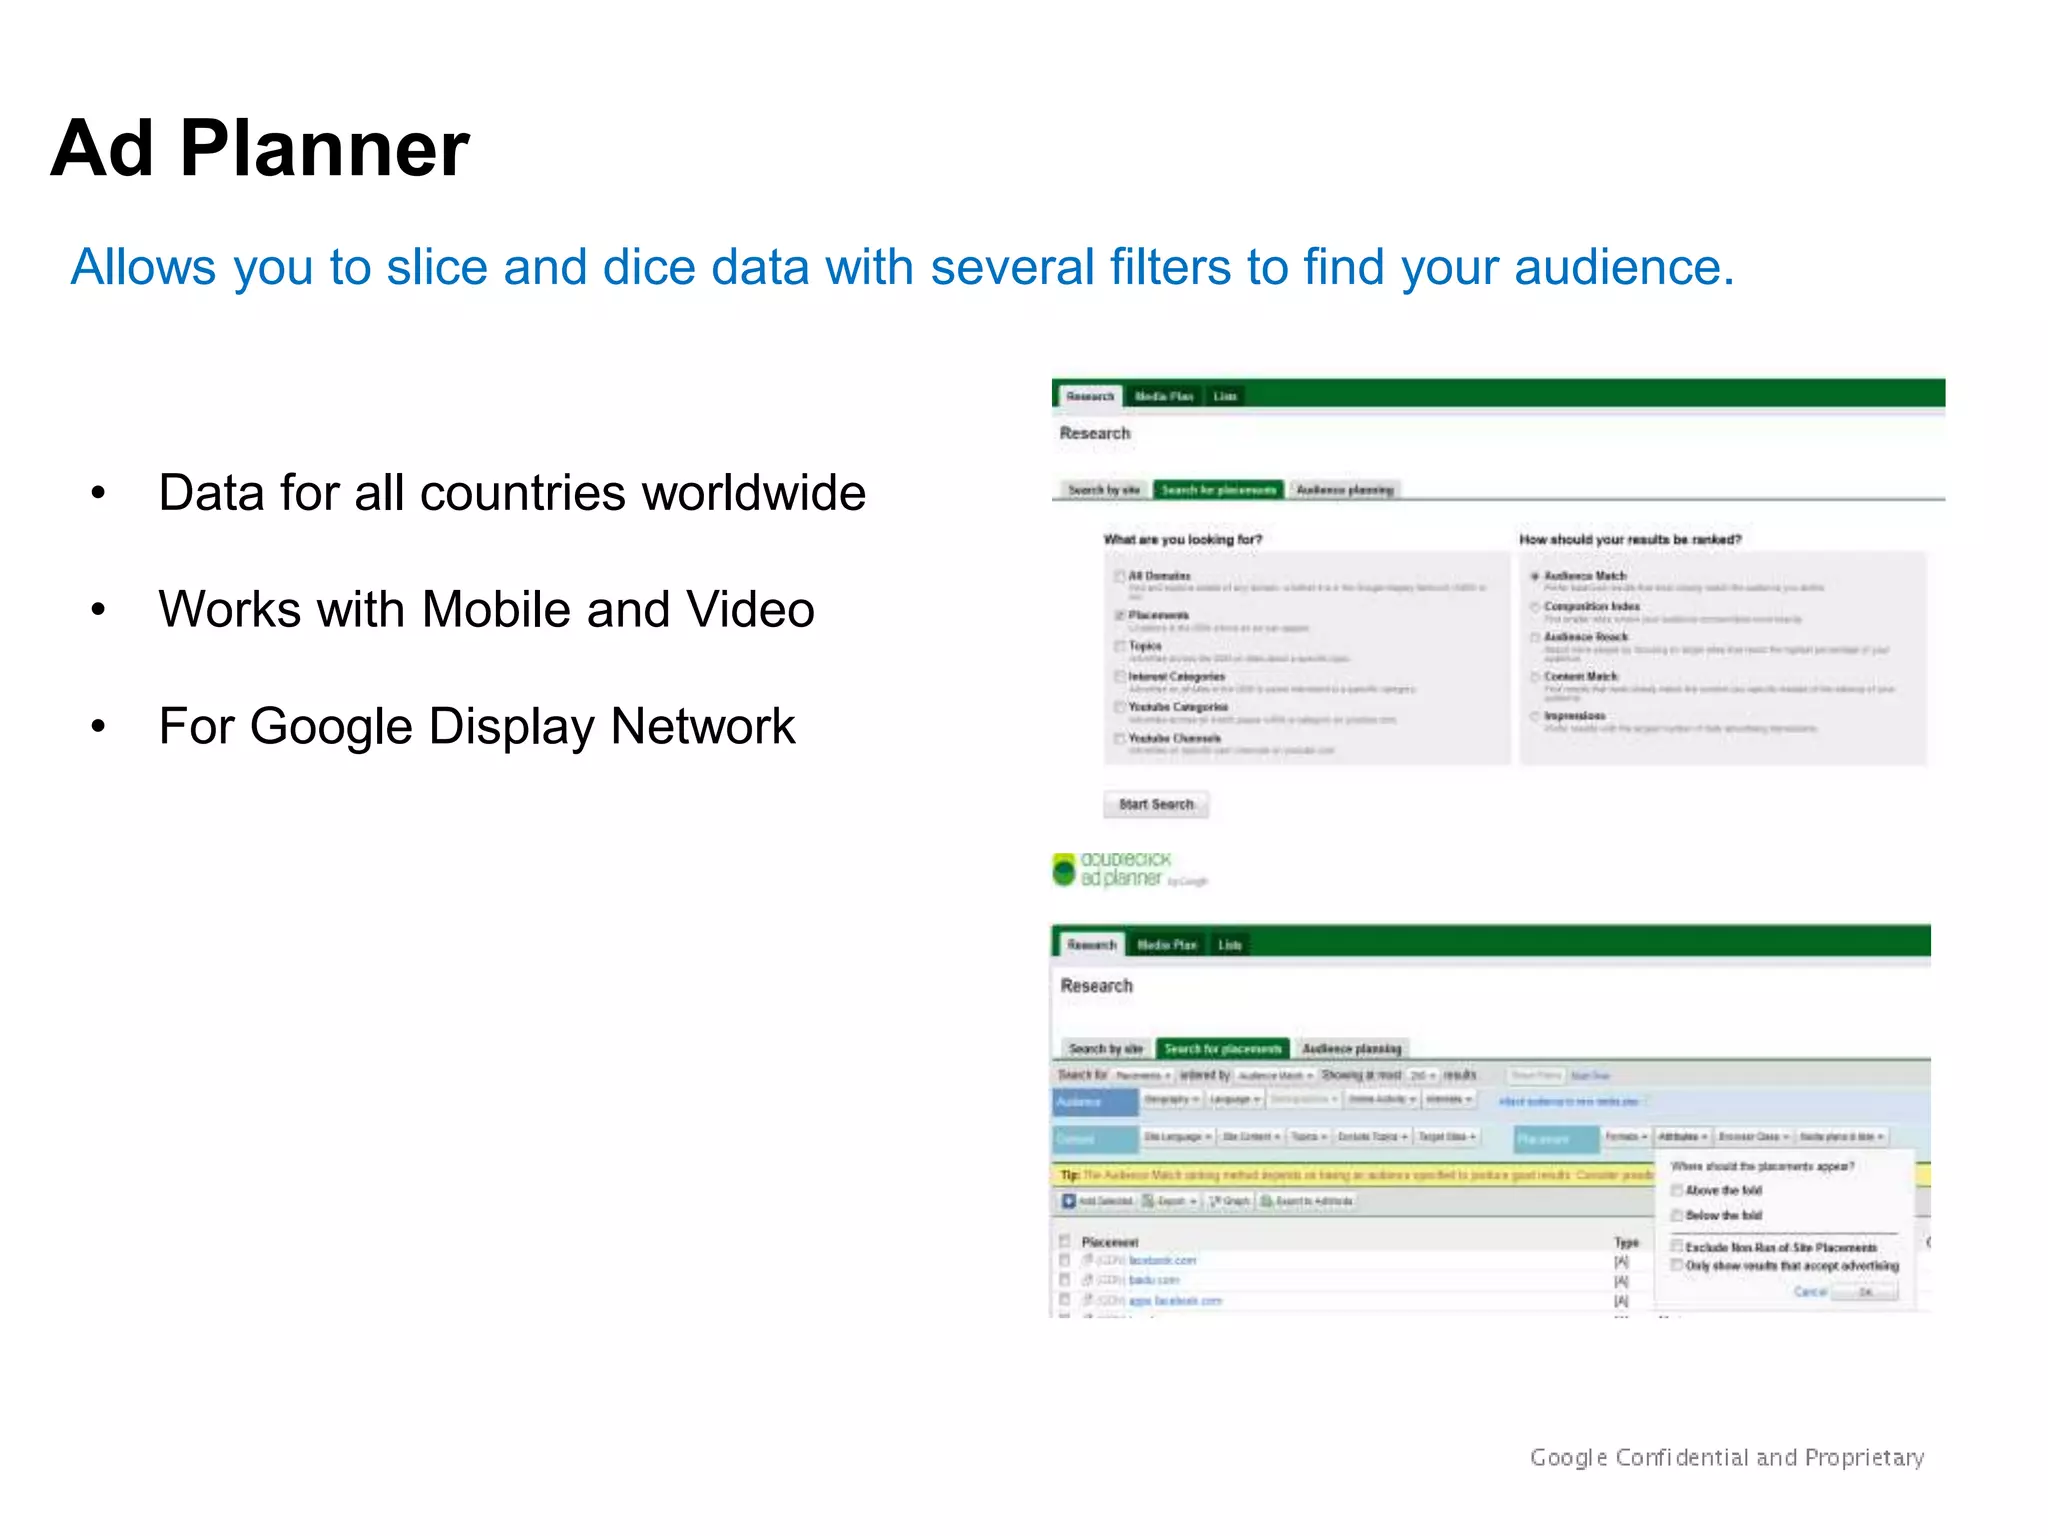The width and height of the screenshot is (2048, 1536).
Task: Tick the select-all checkbox beside Placement header
Action: (1064, 1241)
